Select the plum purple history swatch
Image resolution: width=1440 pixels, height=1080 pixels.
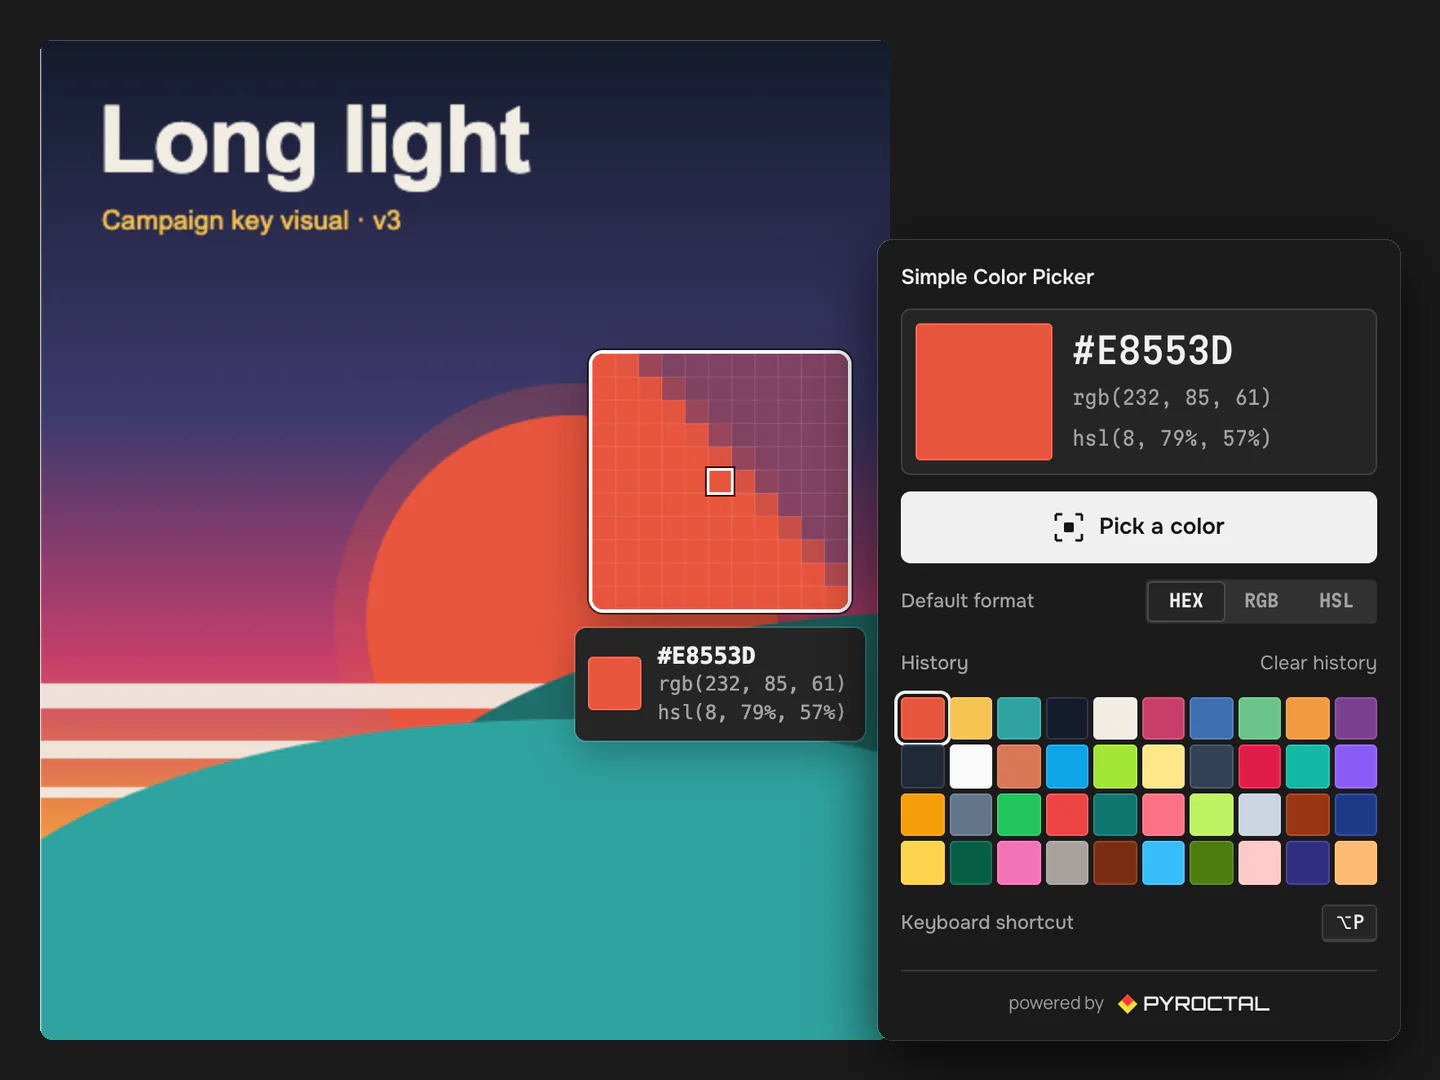tap(1356, 718)
